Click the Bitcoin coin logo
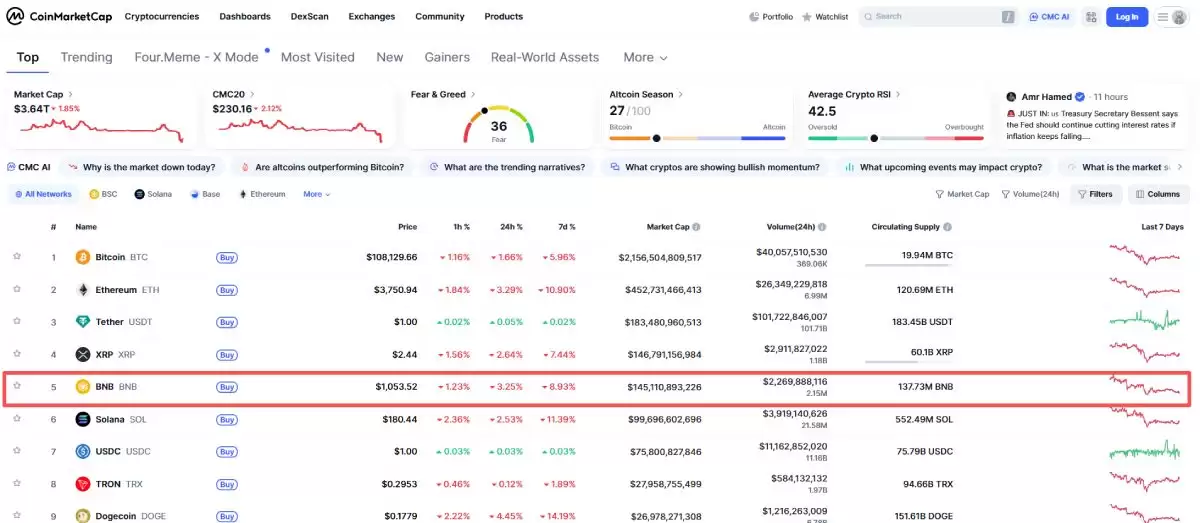The image size is (1200, 523). pos(83,257)
